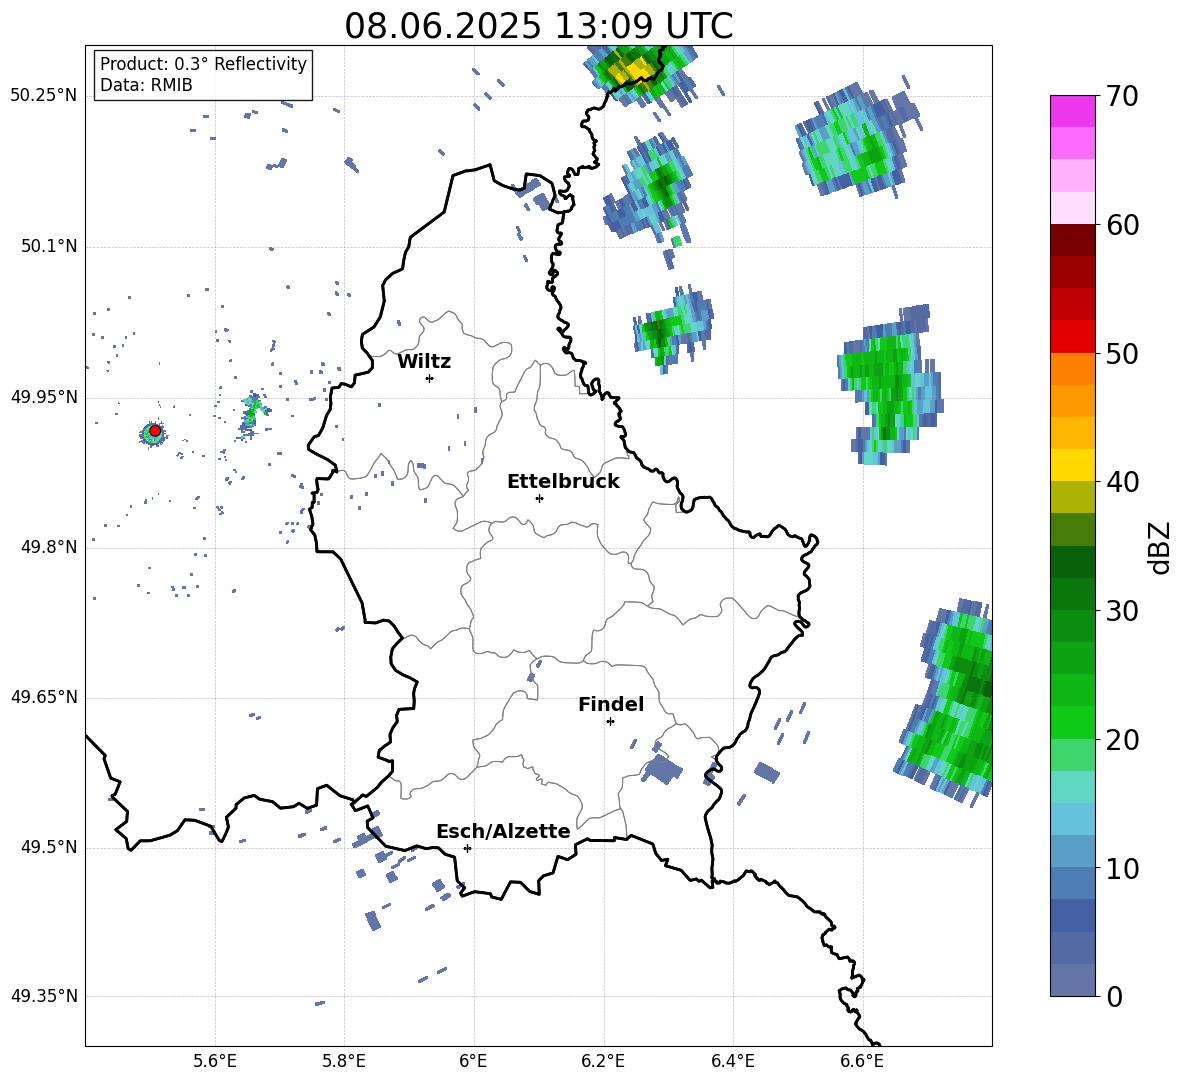Click the green rain cell east of 6.6°E
The height and width of the screenshot is (1081, 1184).
click(891, 385)
